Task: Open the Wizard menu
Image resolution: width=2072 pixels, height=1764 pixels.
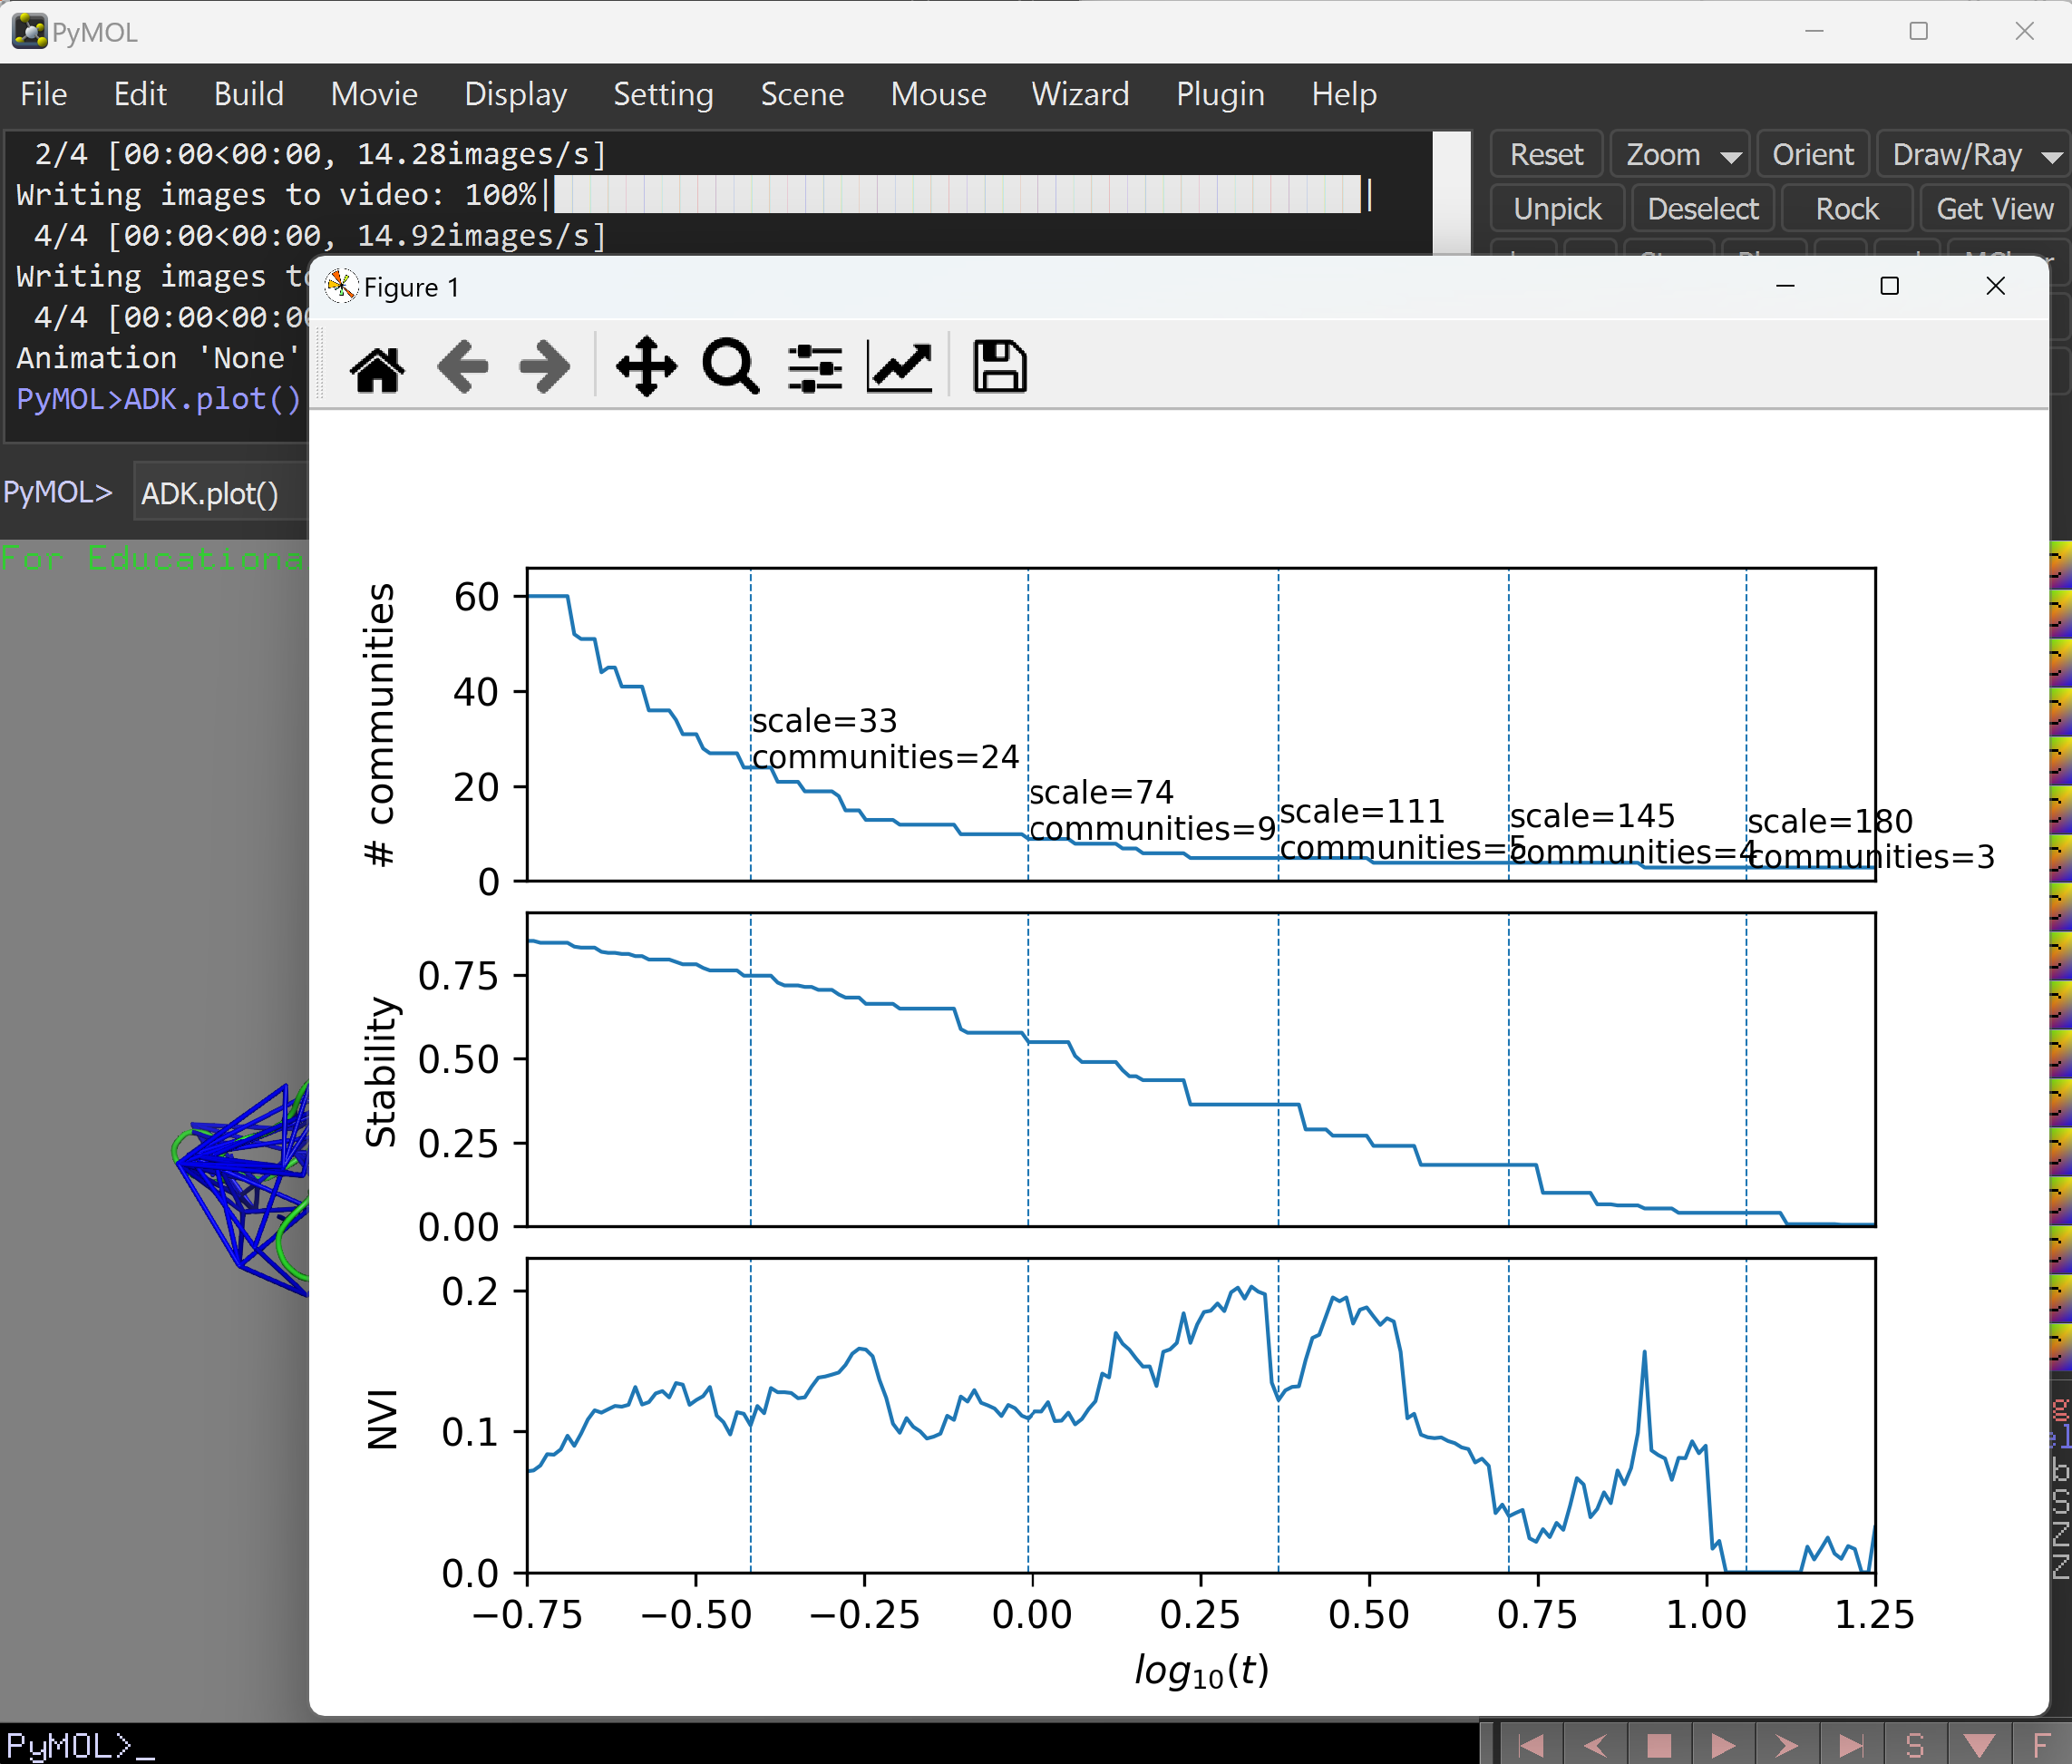Action: pos(1080,94)
